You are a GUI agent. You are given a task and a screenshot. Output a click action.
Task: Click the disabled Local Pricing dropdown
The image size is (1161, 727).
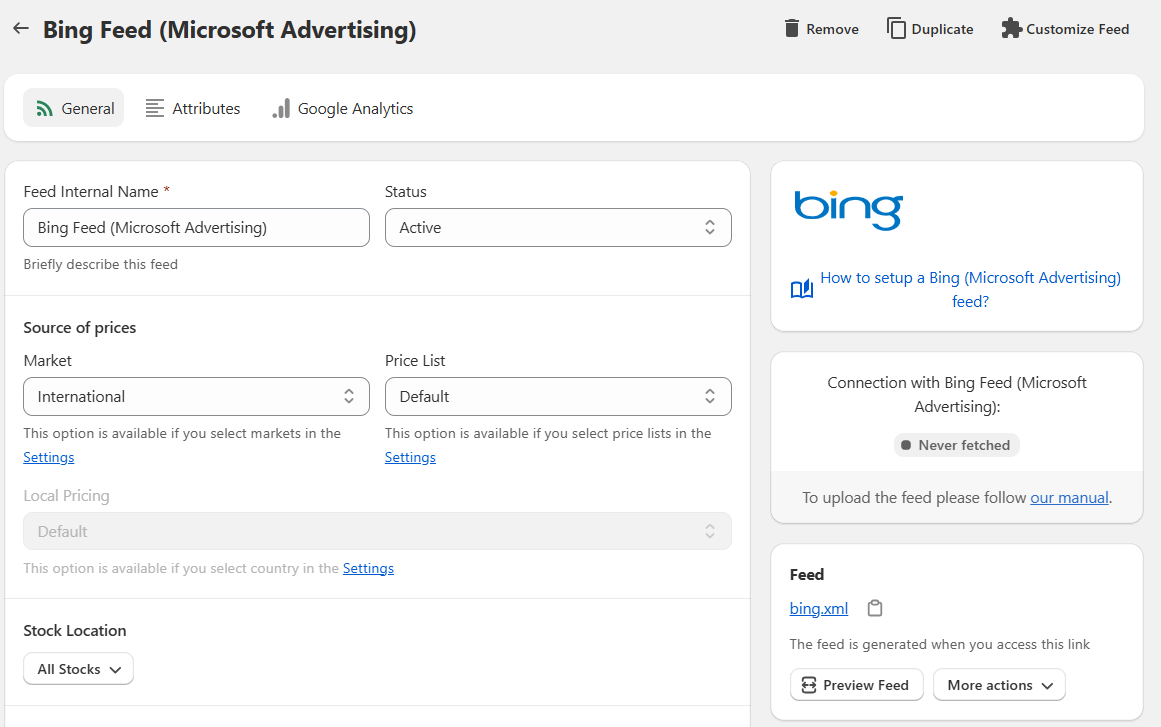click(x=377, y=531)
